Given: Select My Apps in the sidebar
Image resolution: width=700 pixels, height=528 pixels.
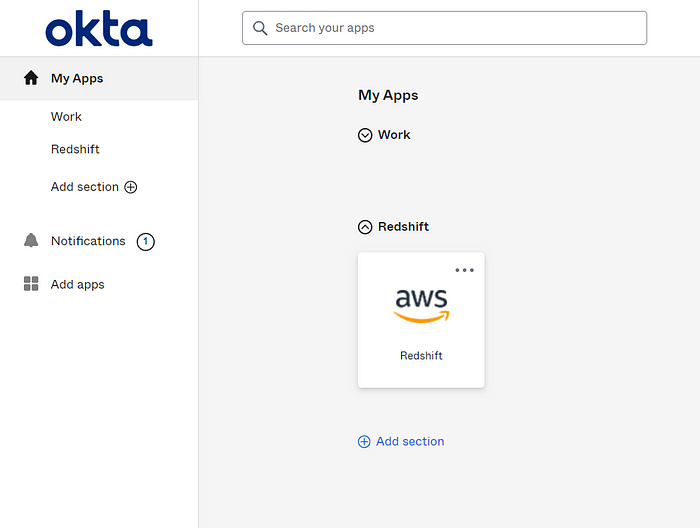Looking at the screenshot, I should click(99, 78).
